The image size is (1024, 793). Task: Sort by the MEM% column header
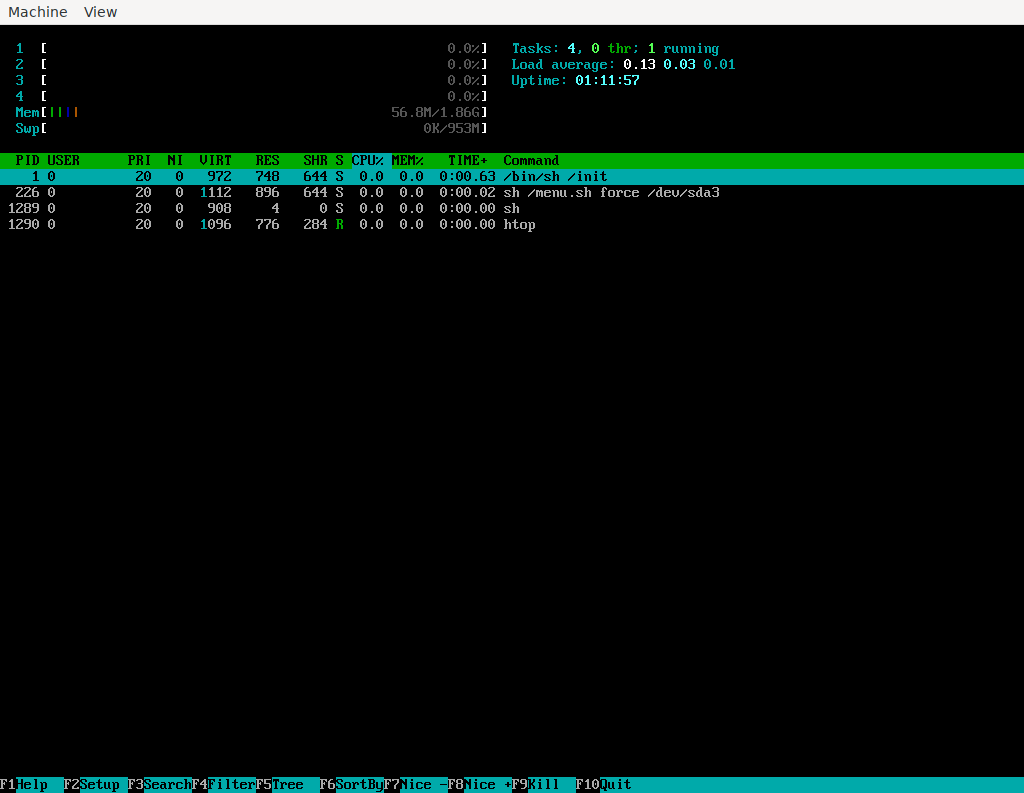(408, 161)
